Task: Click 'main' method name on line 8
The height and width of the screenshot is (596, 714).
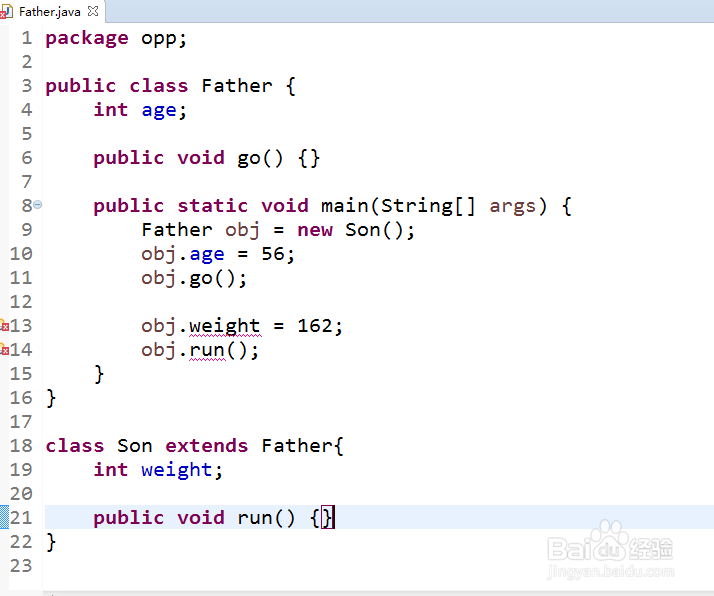Action: point(345,206)
